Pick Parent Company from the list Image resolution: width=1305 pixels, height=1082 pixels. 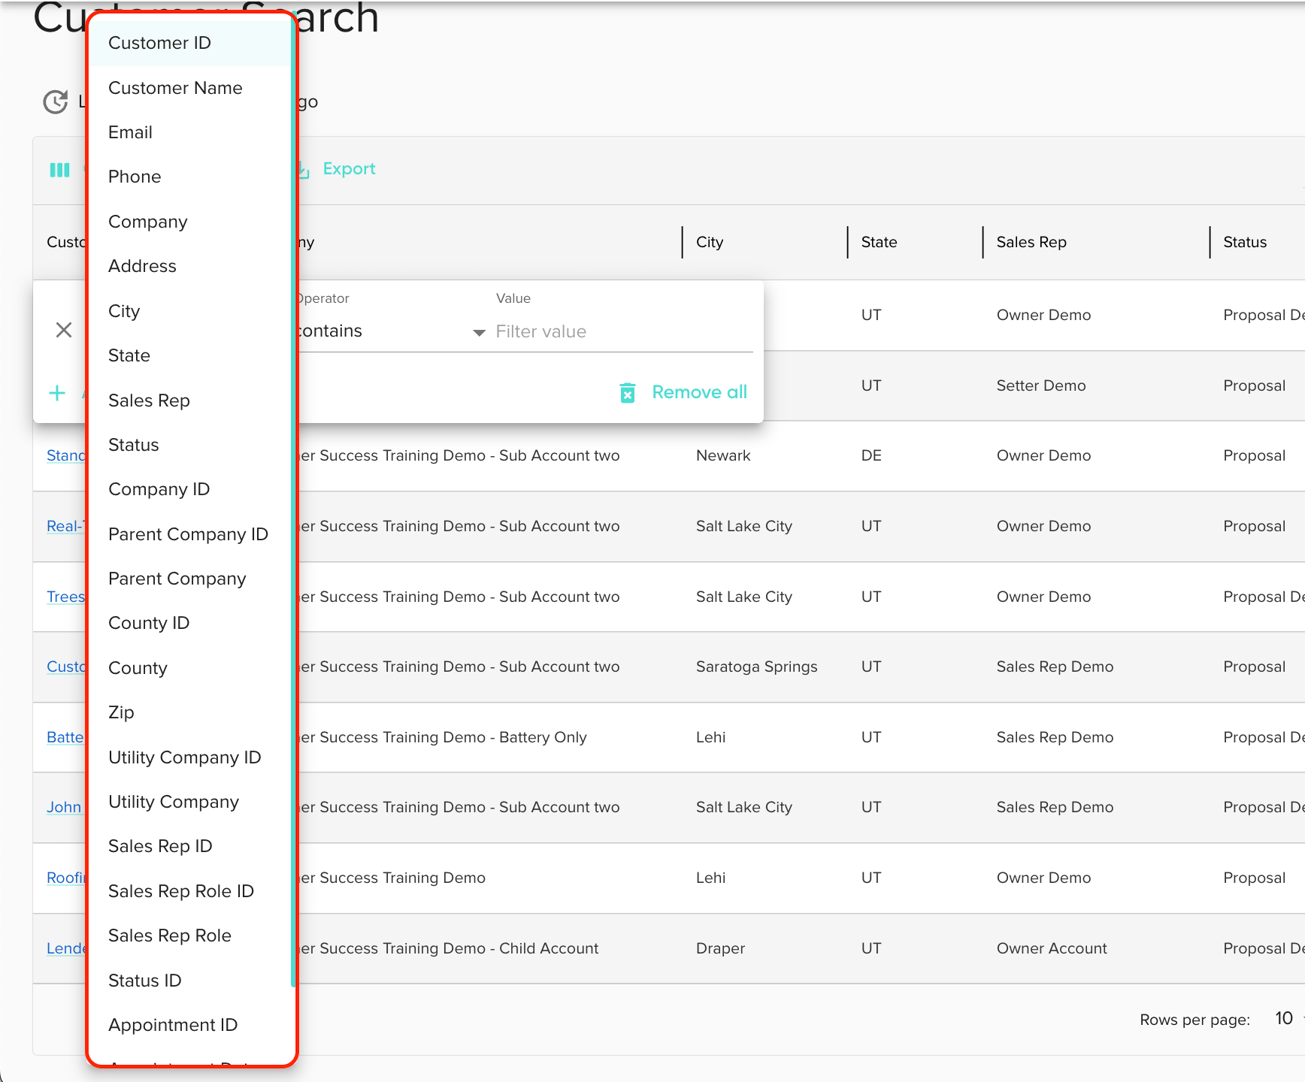coord(192,578)
